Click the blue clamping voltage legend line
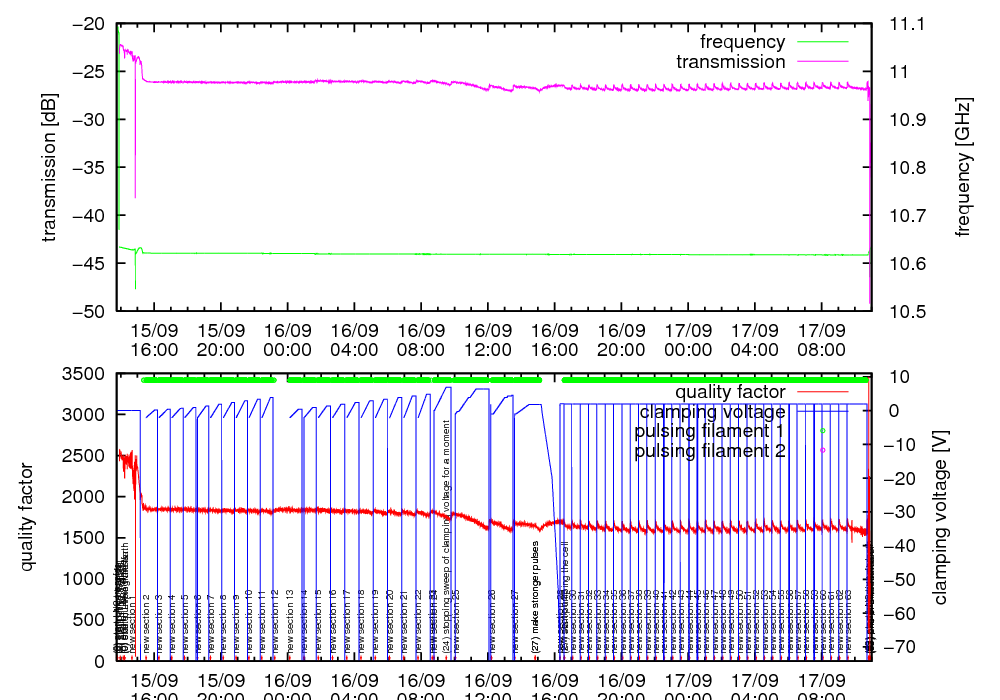Viewport: 1000px width, 700px height. tap(821, 411)
